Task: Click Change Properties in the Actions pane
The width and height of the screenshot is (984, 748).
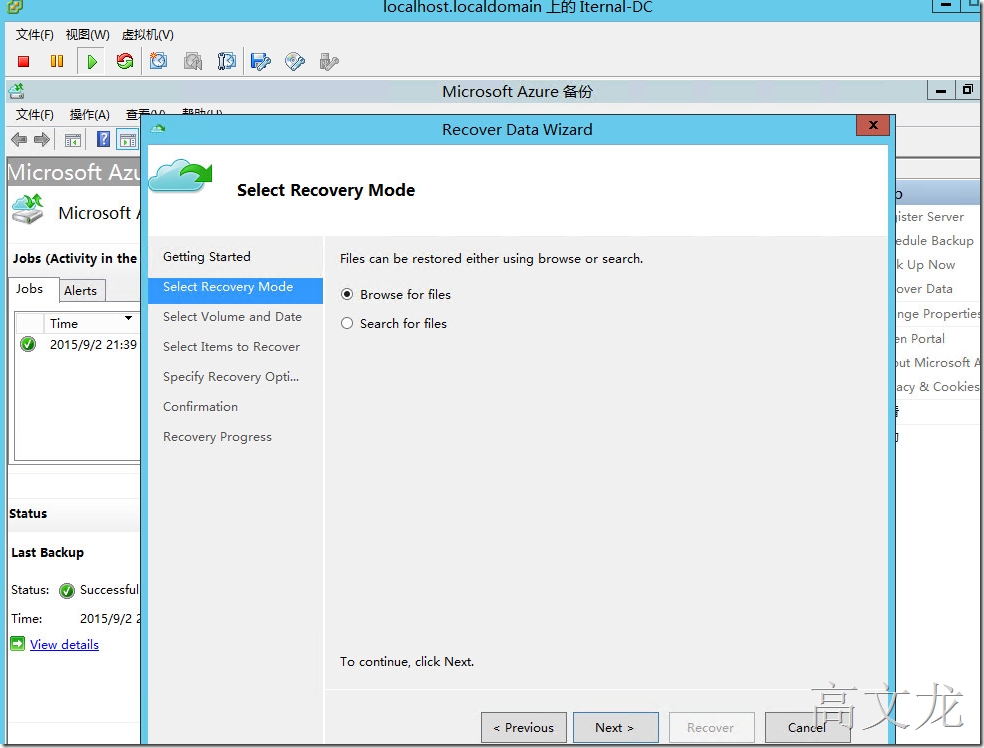Action: click(937, 314)
